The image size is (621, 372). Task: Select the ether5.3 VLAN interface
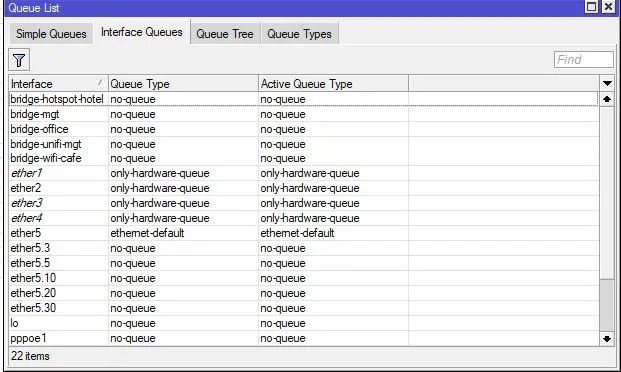pos(304,248)
